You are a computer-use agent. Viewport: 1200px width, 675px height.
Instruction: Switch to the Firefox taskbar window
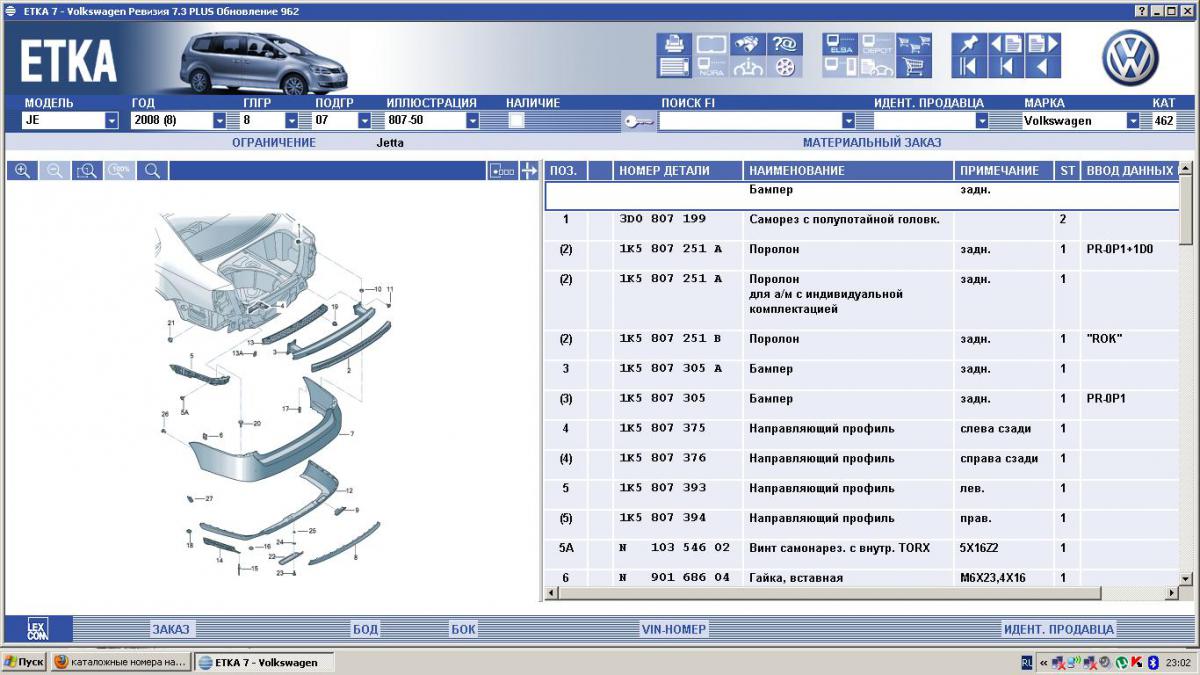pos(120,662)
